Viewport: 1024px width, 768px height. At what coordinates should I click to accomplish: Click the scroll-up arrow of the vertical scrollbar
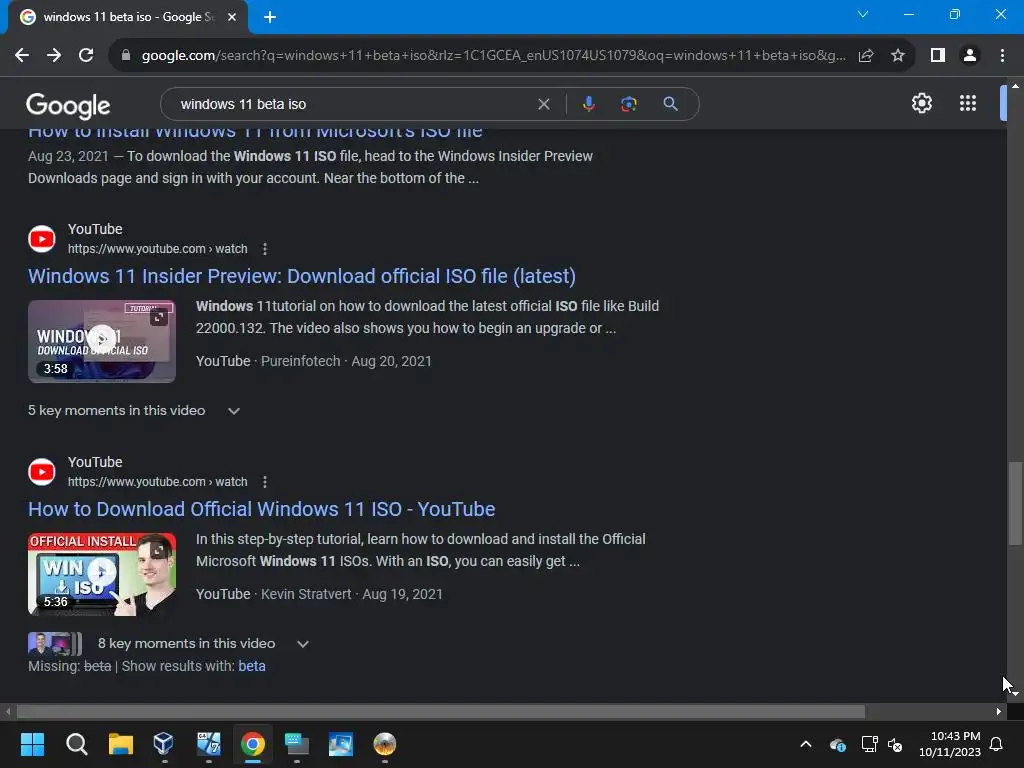(1015, 86)
